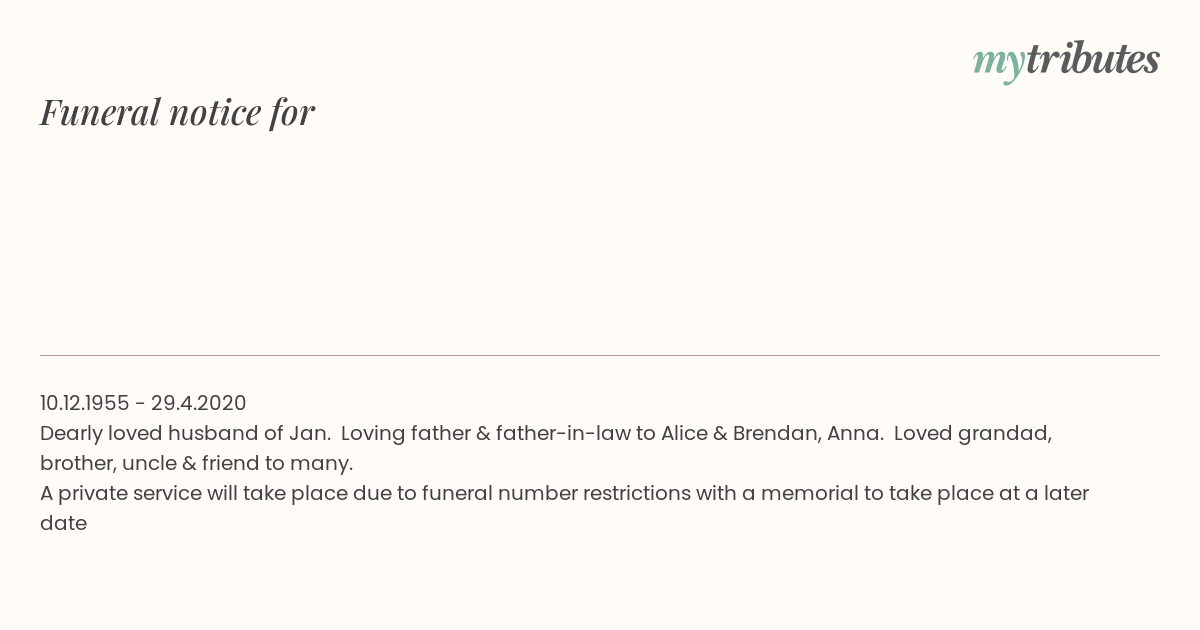This screenshot has height=630, width=1200.
Task: Click the death date 29.4.2020
Action: (198, 403)
